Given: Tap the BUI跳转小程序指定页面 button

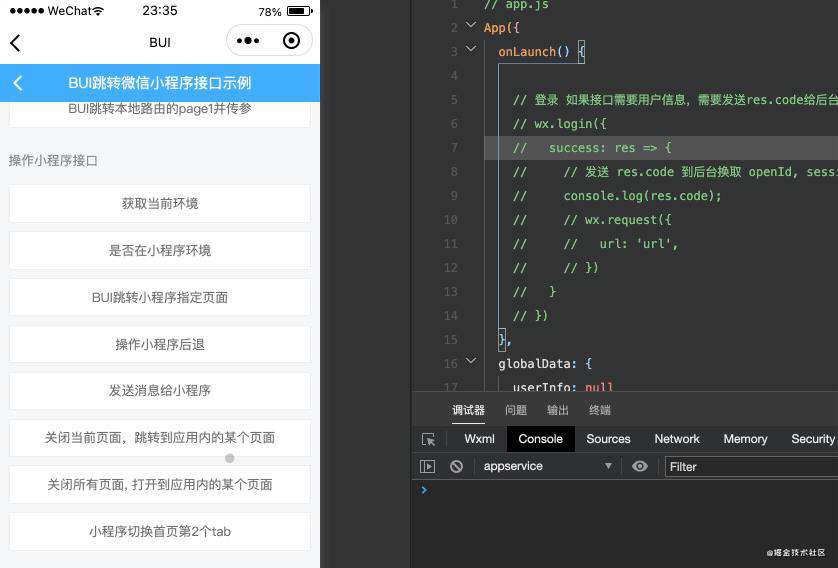Looking at the screenshot, I should [x=160, y=297].
